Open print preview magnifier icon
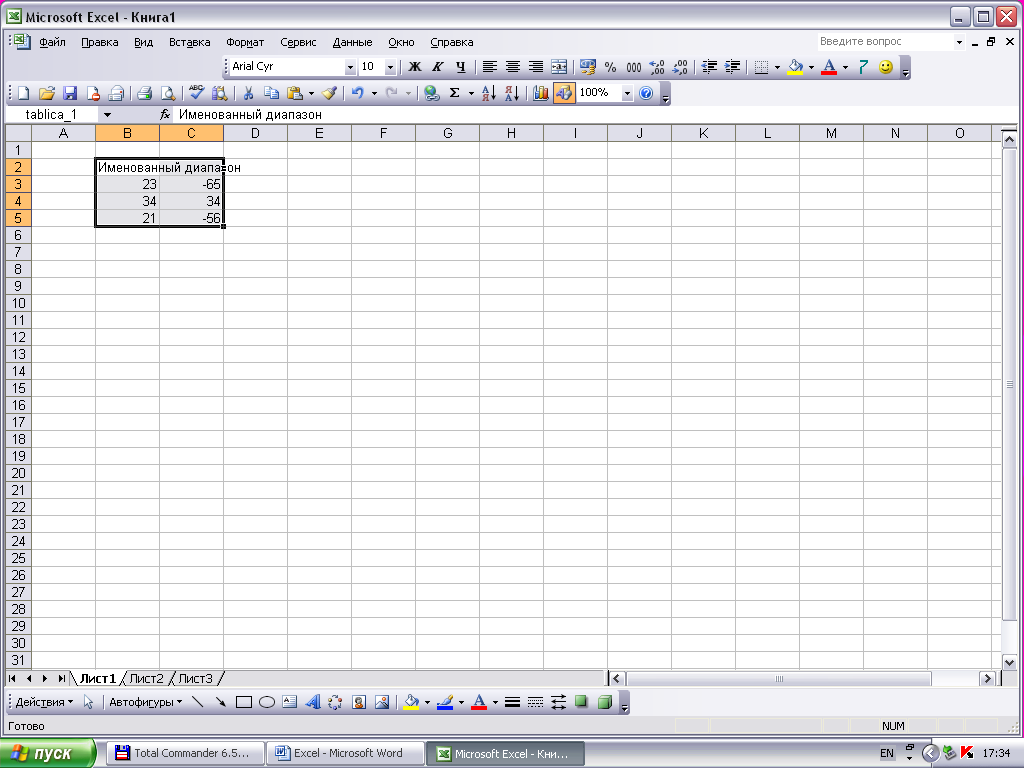The height and width of the screenshot is (768, 1024). click(168, 93)
